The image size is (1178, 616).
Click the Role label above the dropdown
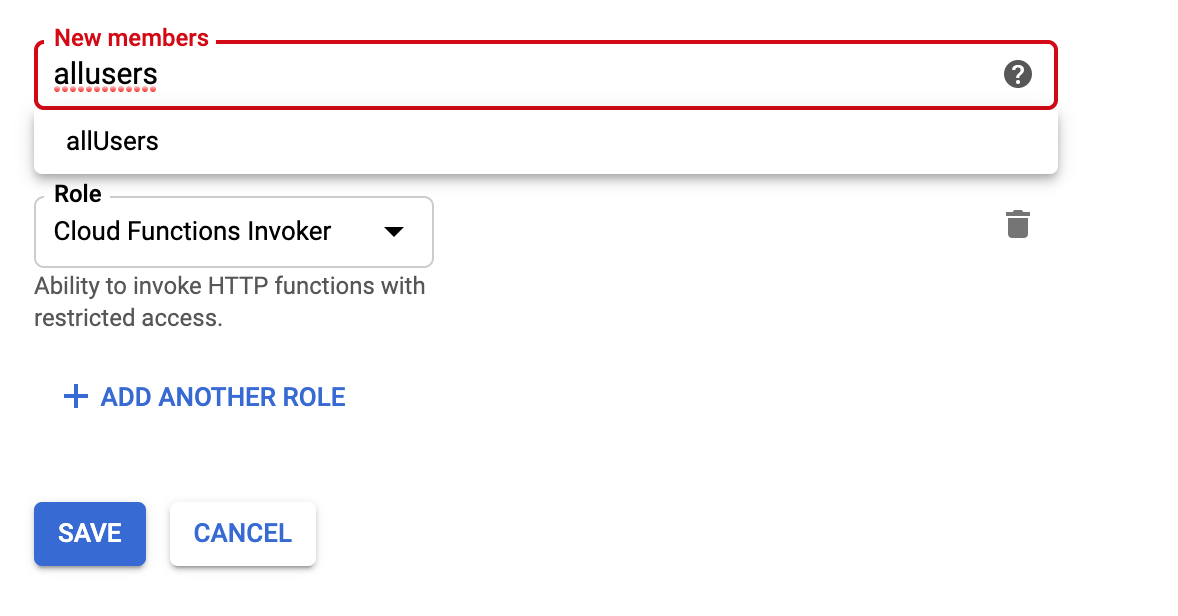[x=78, y=194]
